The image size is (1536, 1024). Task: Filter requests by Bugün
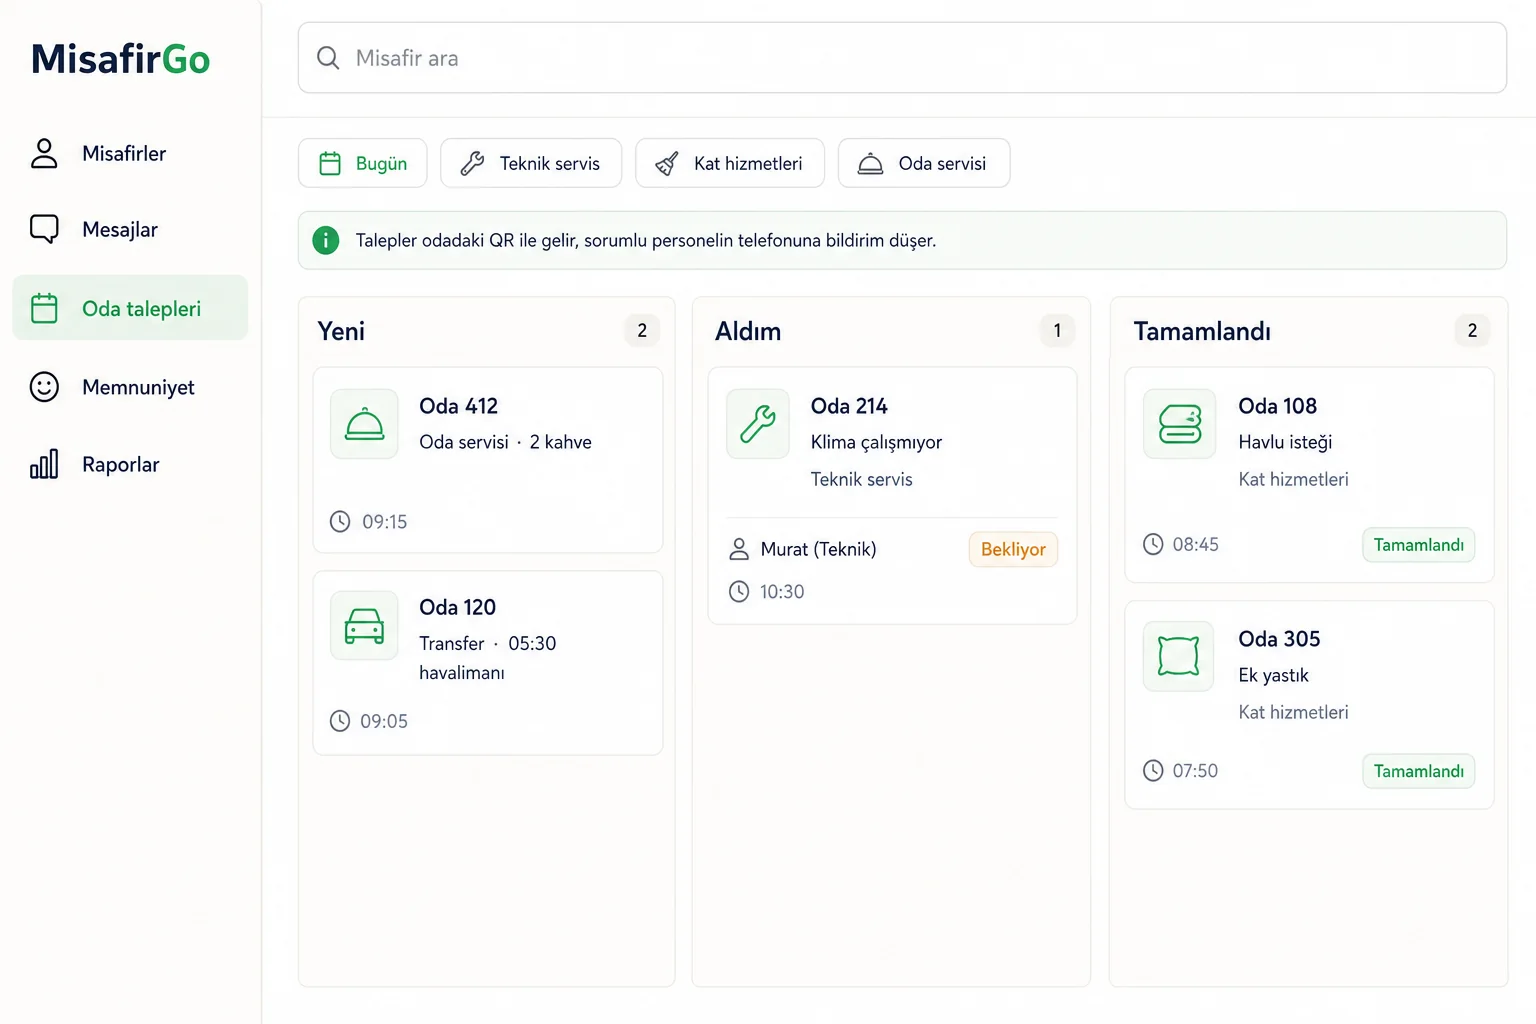click(363, 163)
